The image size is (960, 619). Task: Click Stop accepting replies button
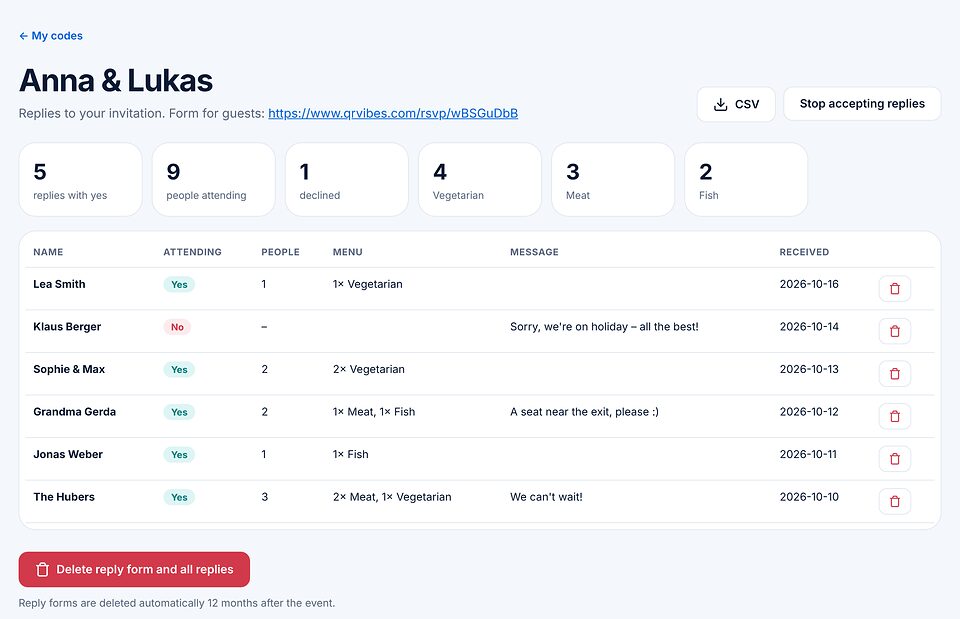861,104
